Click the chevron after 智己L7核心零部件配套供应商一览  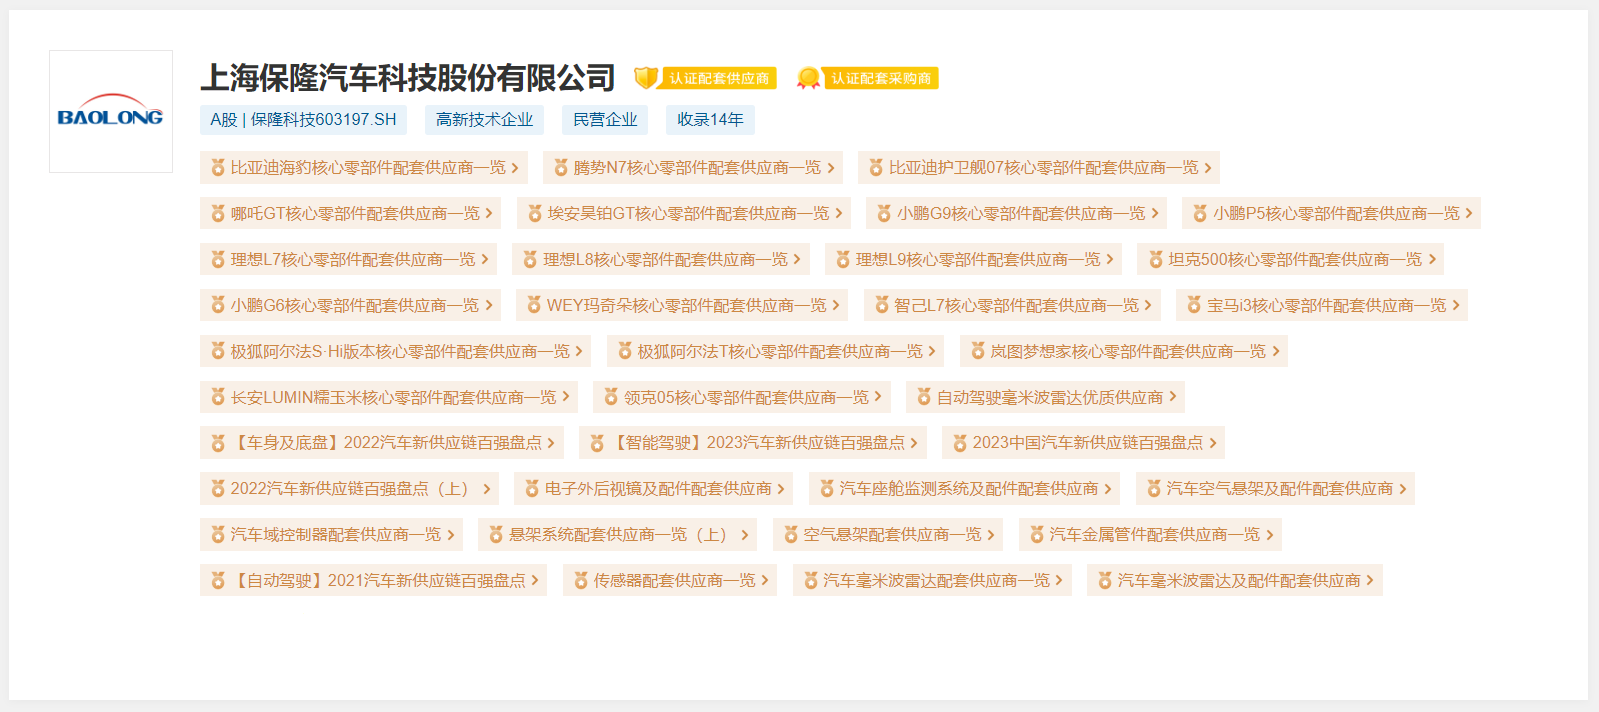(x=1148, y=305)
